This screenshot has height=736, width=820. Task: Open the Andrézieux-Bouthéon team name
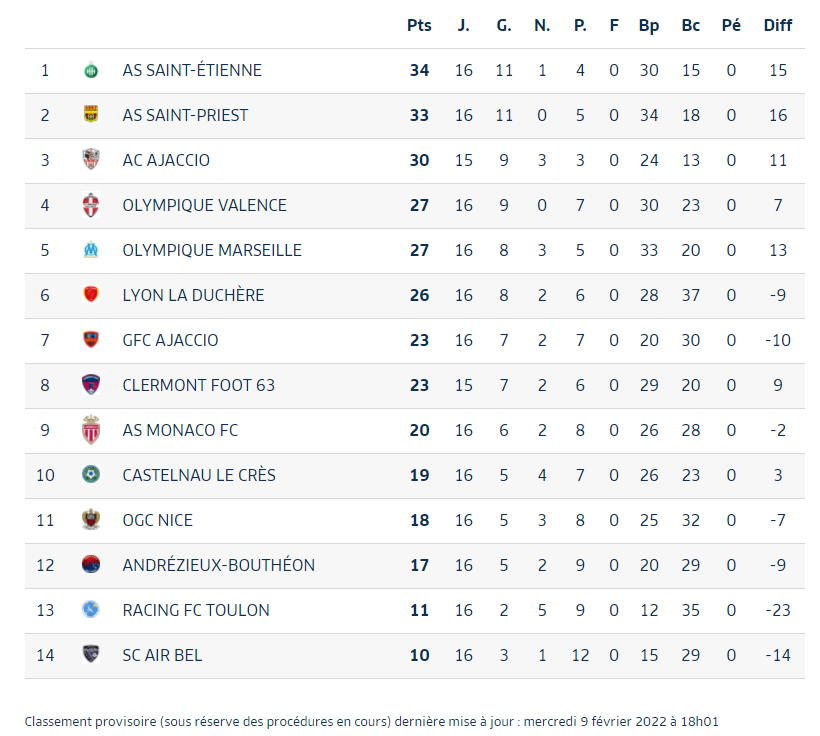pyautogui.click(x=218, y=565)
